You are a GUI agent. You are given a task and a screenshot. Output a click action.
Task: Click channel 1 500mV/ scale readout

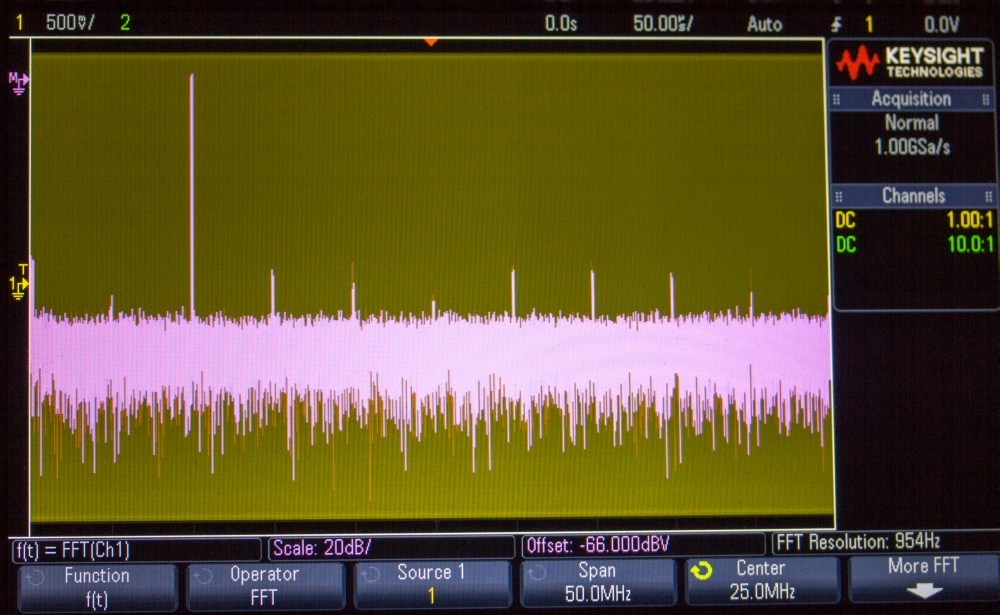[x=70, y=23]
